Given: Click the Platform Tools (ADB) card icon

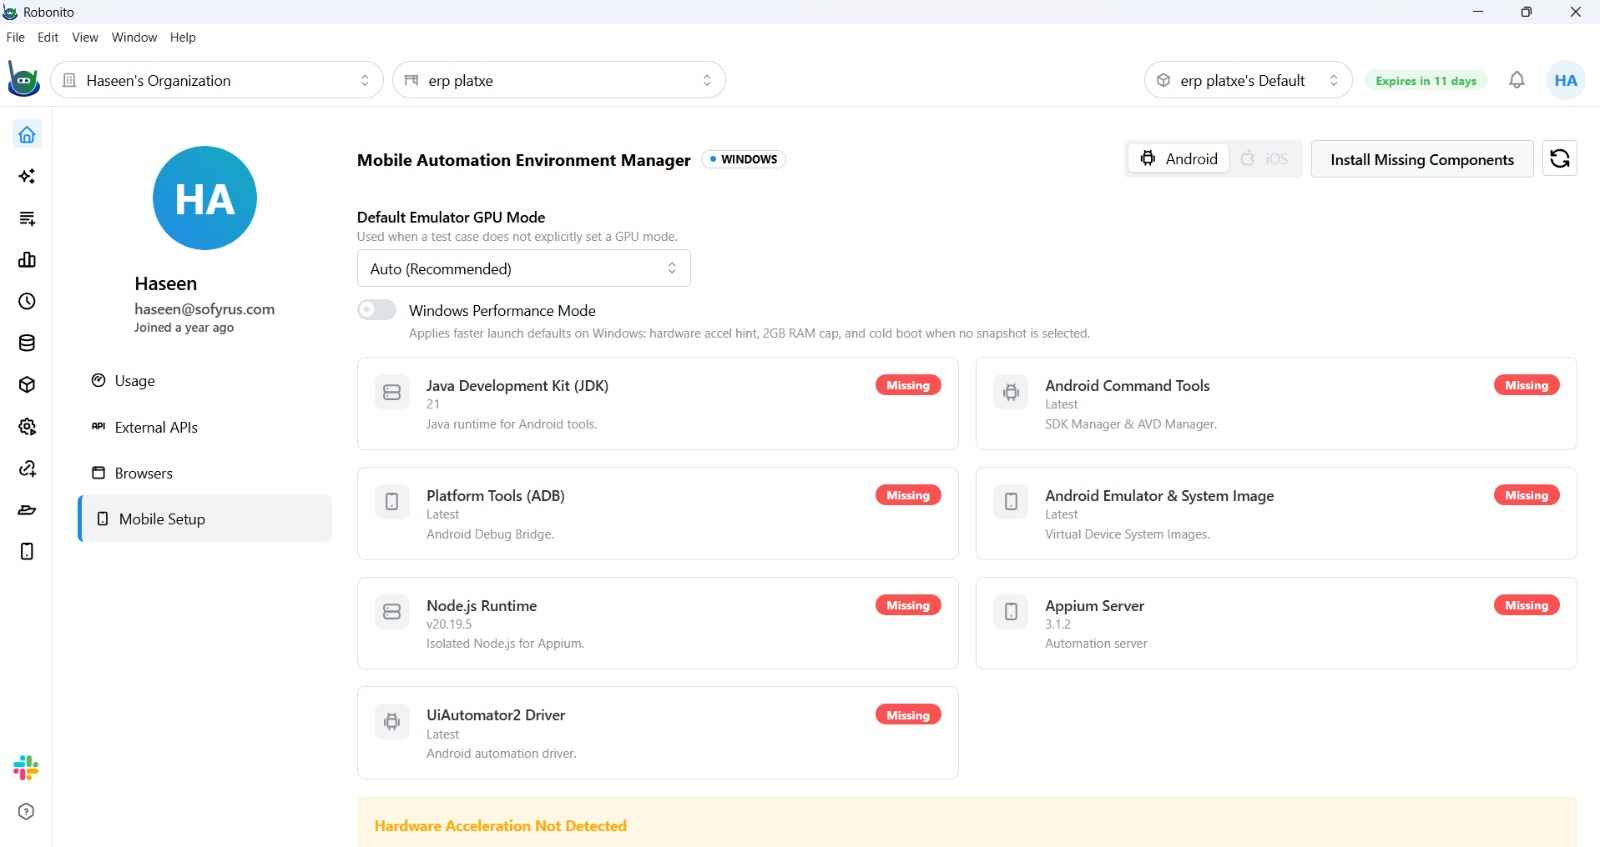Looking at the screenshot, I should [392, 502].
